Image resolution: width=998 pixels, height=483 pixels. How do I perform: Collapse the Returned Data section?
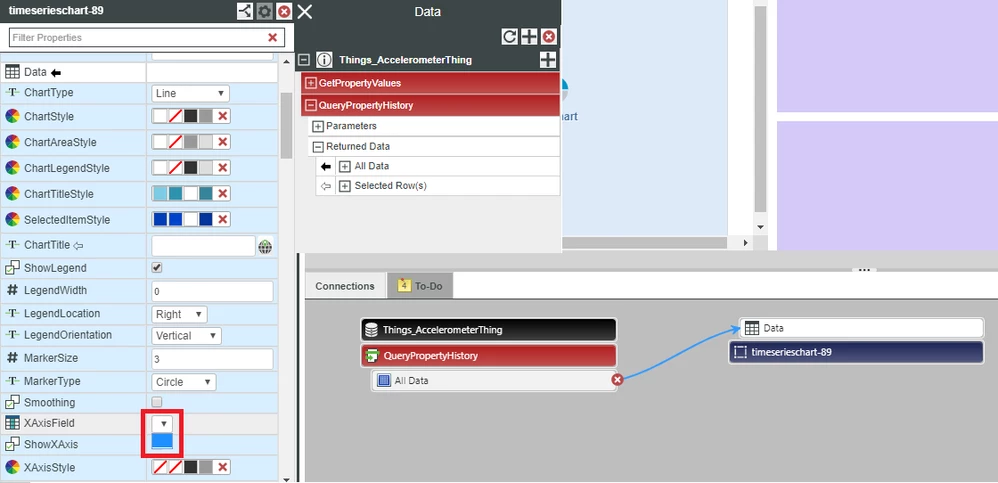click(318, 146)
